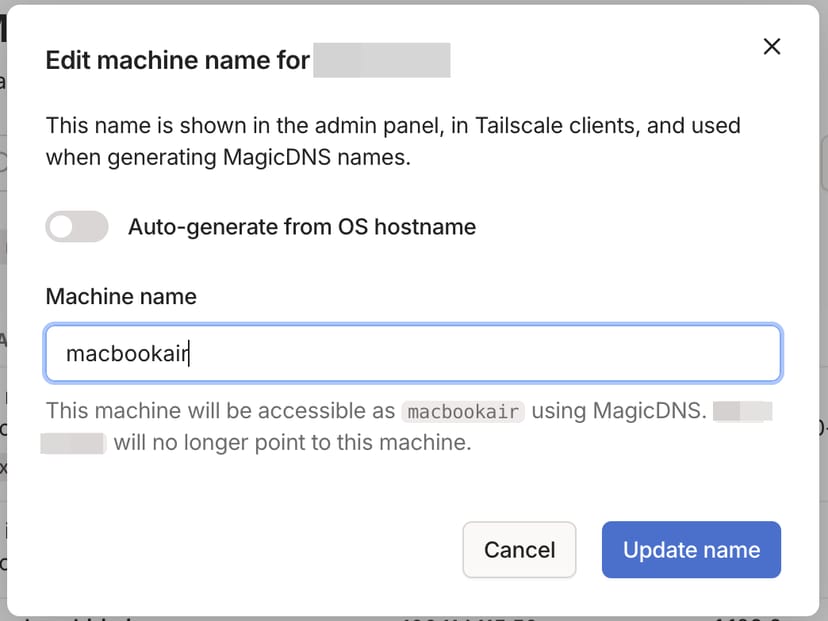Click the Update name button
The height and width of the screenshot is (621, 828).
(691, 550)
